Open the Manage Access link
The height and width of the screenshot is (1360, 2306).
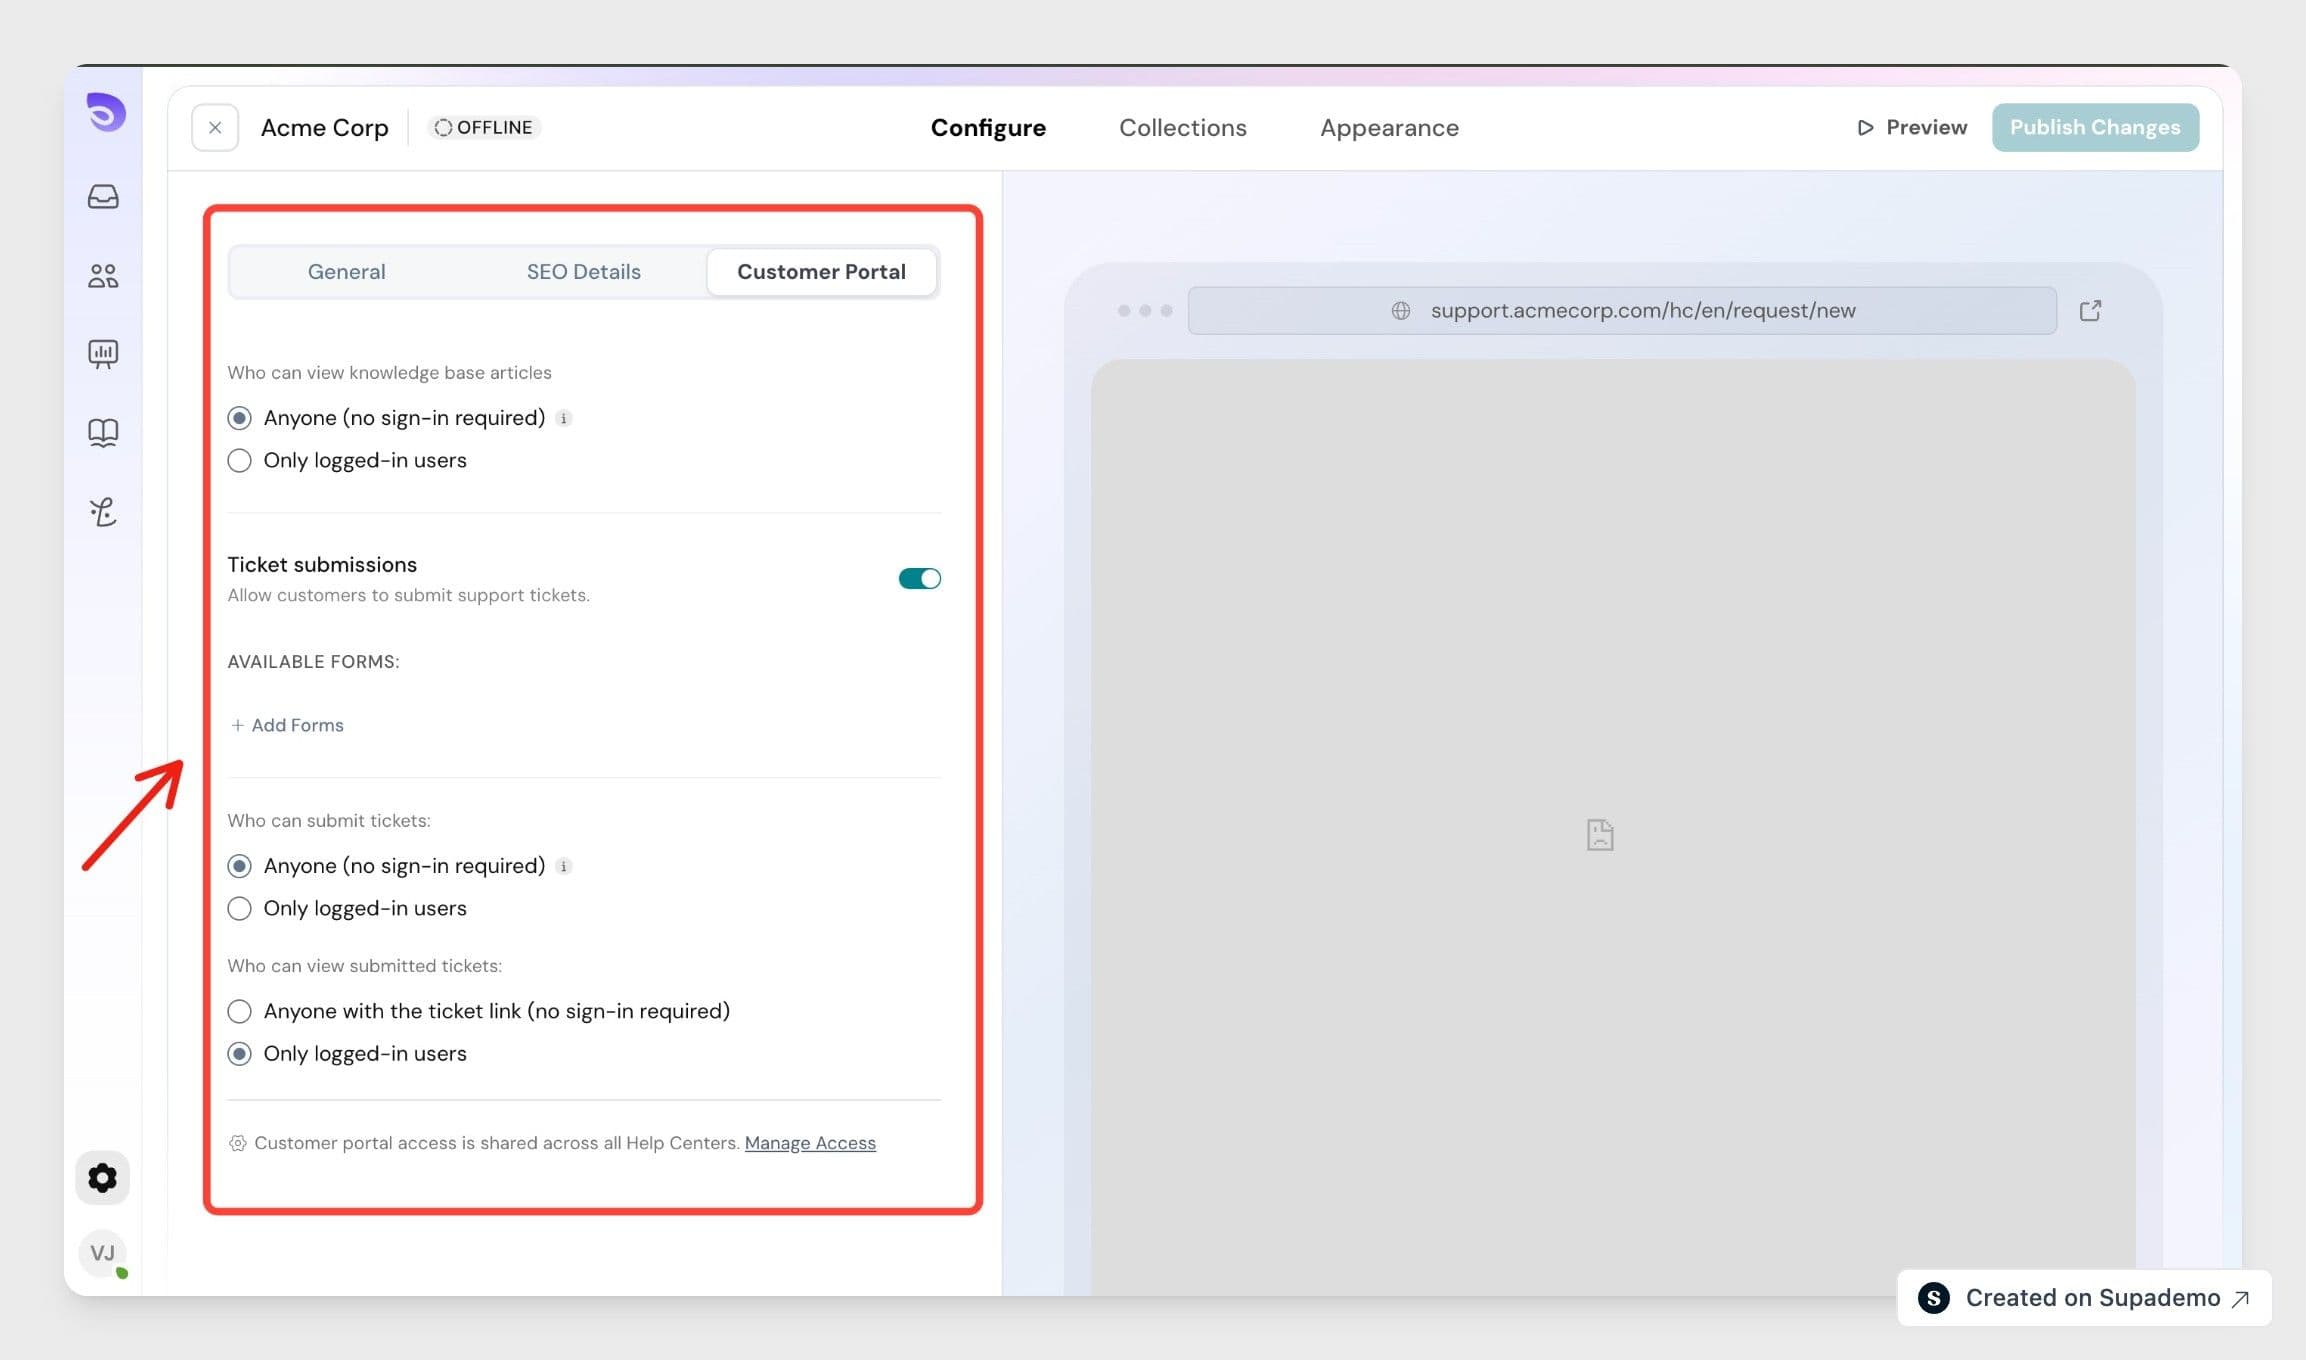coord(810,1143)
